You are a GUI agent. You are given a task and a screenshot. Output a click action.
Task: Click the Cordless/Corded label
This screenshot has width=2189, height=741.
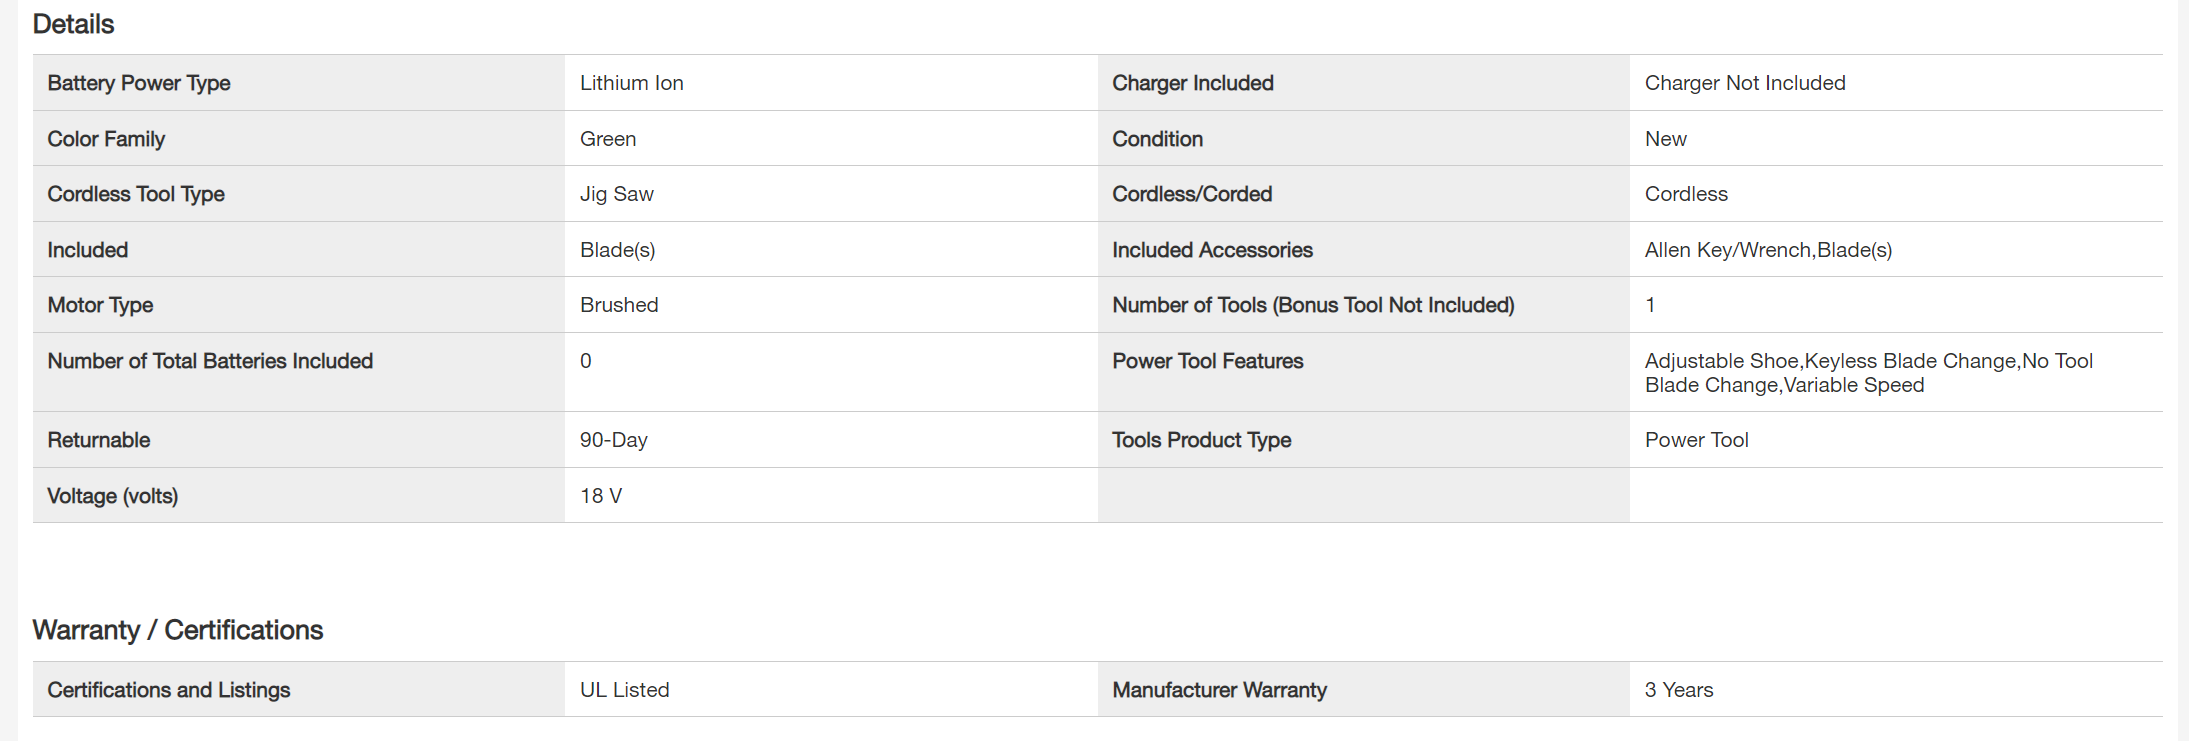click(1192, 194)
